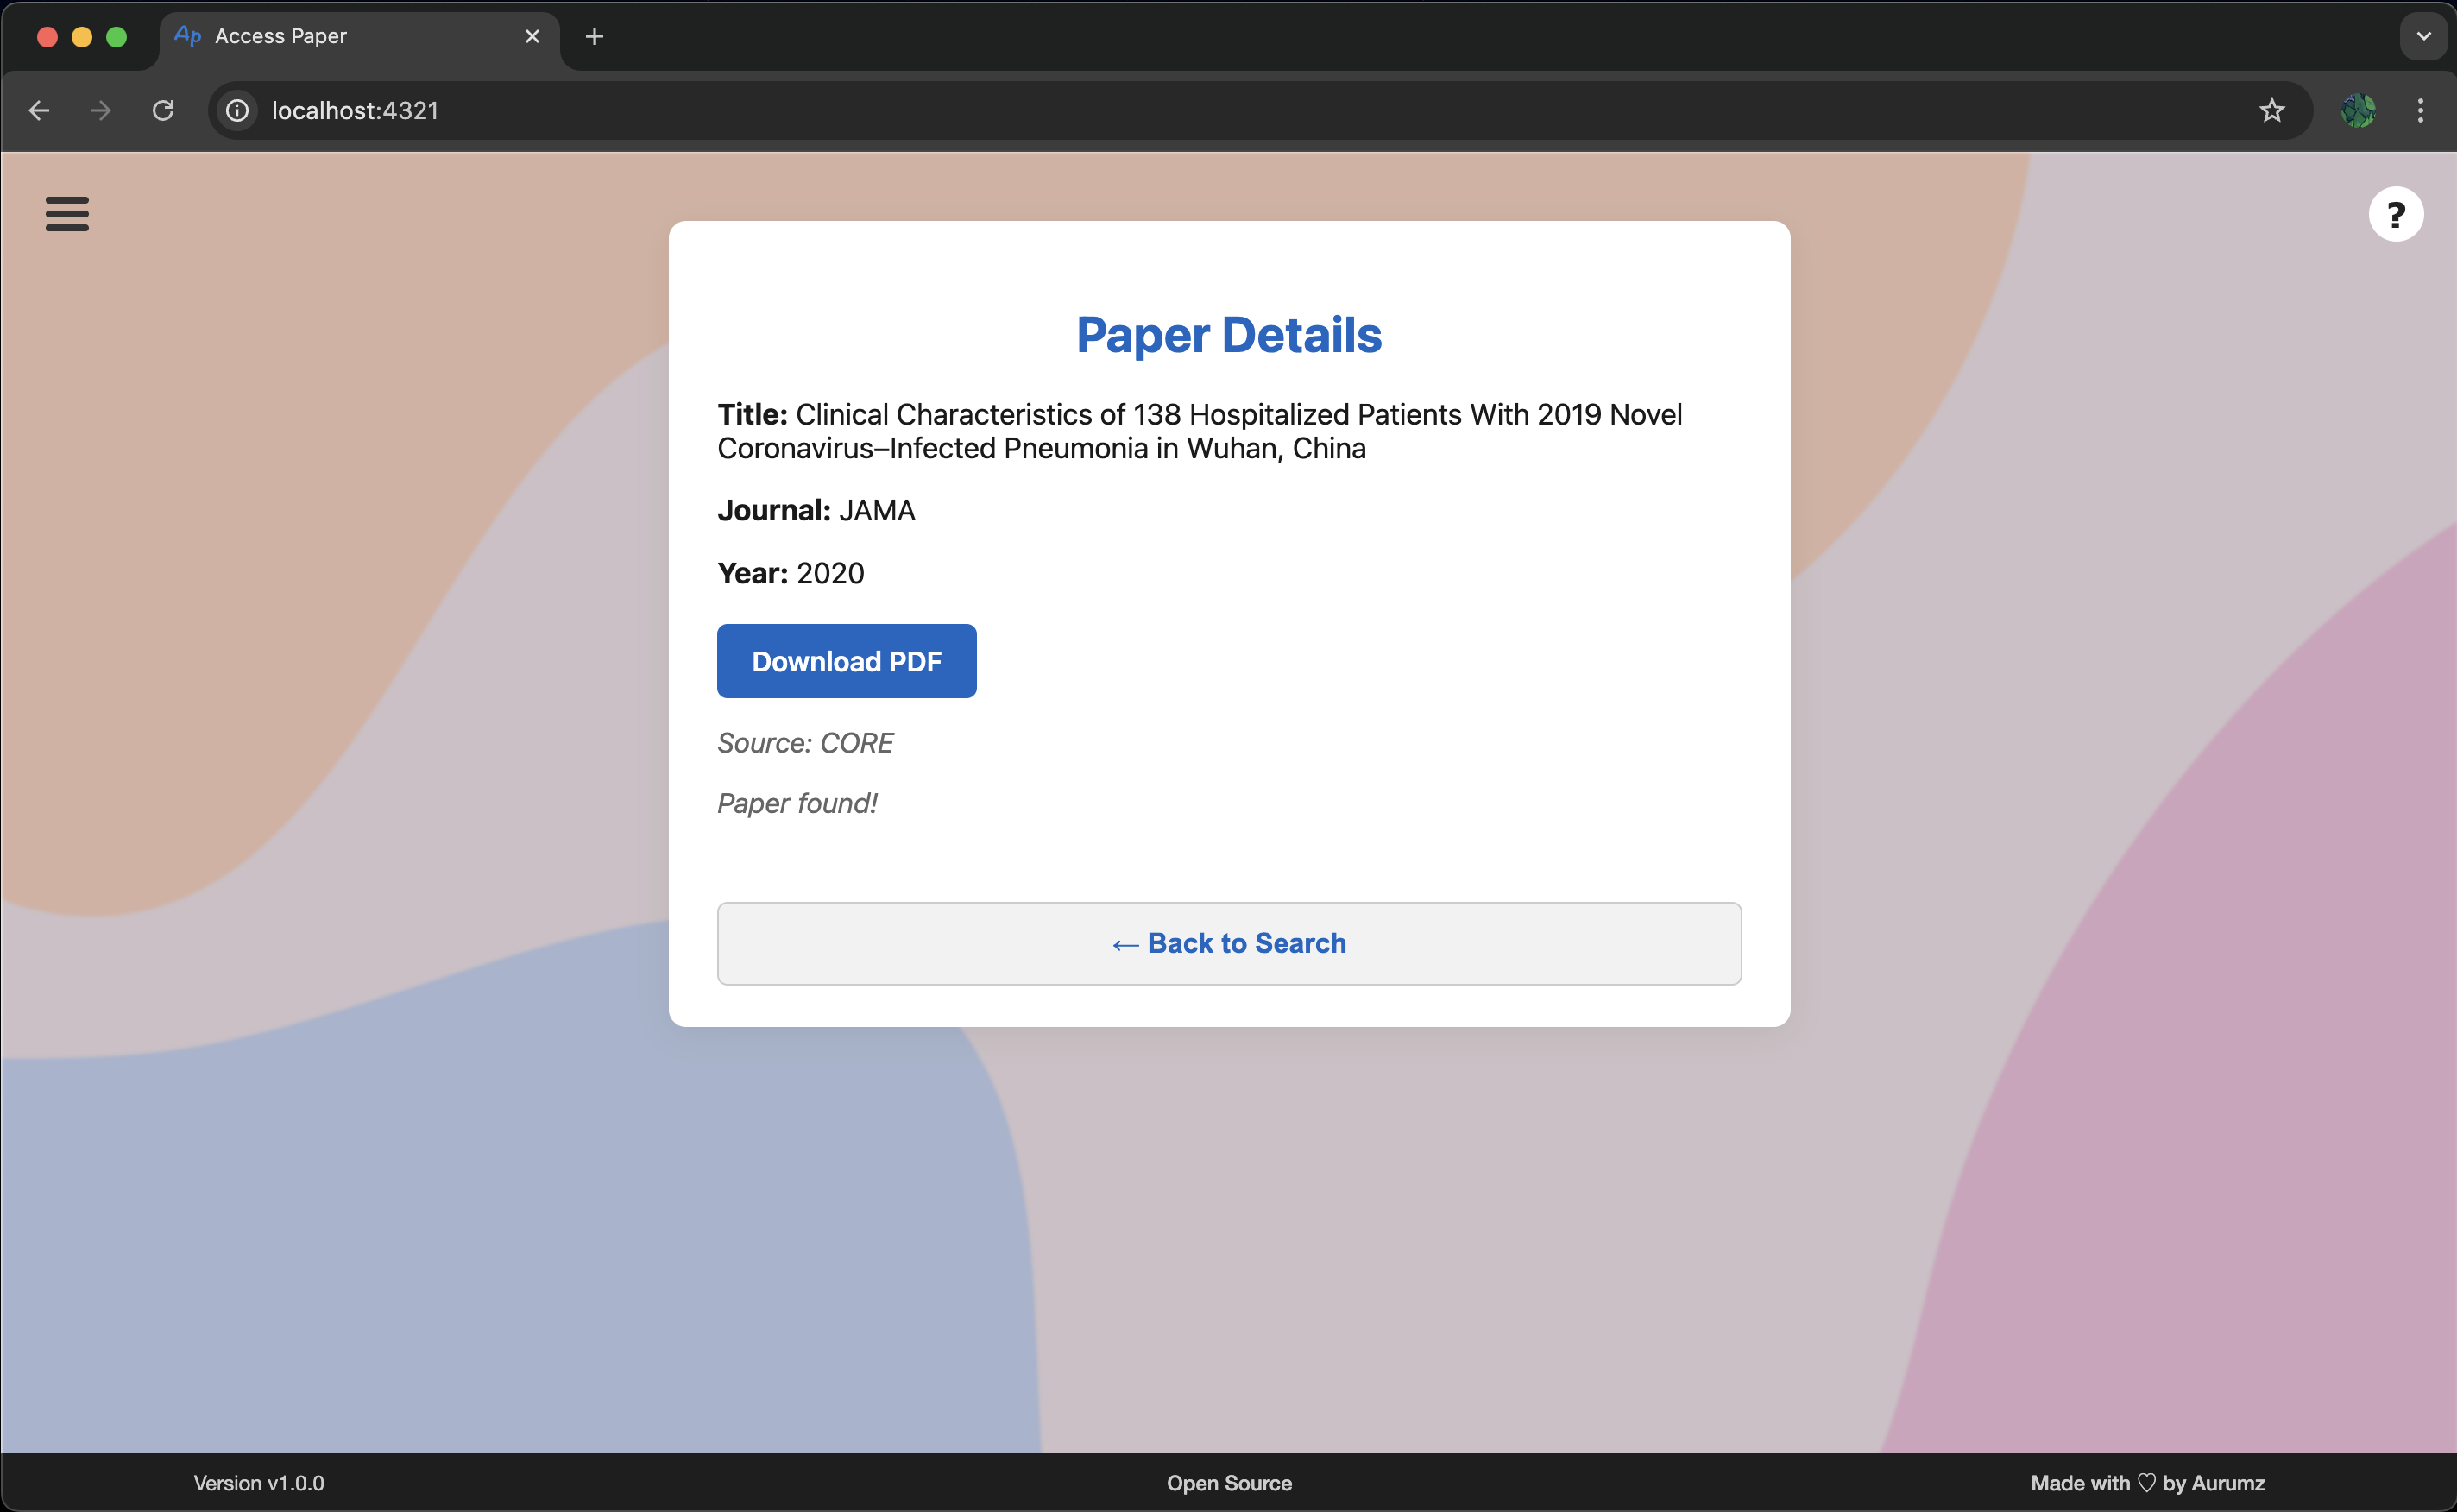This screenshot has width=2457, height=1512.
Task: Open the browser profile avatar
Action: (2358, 110)
